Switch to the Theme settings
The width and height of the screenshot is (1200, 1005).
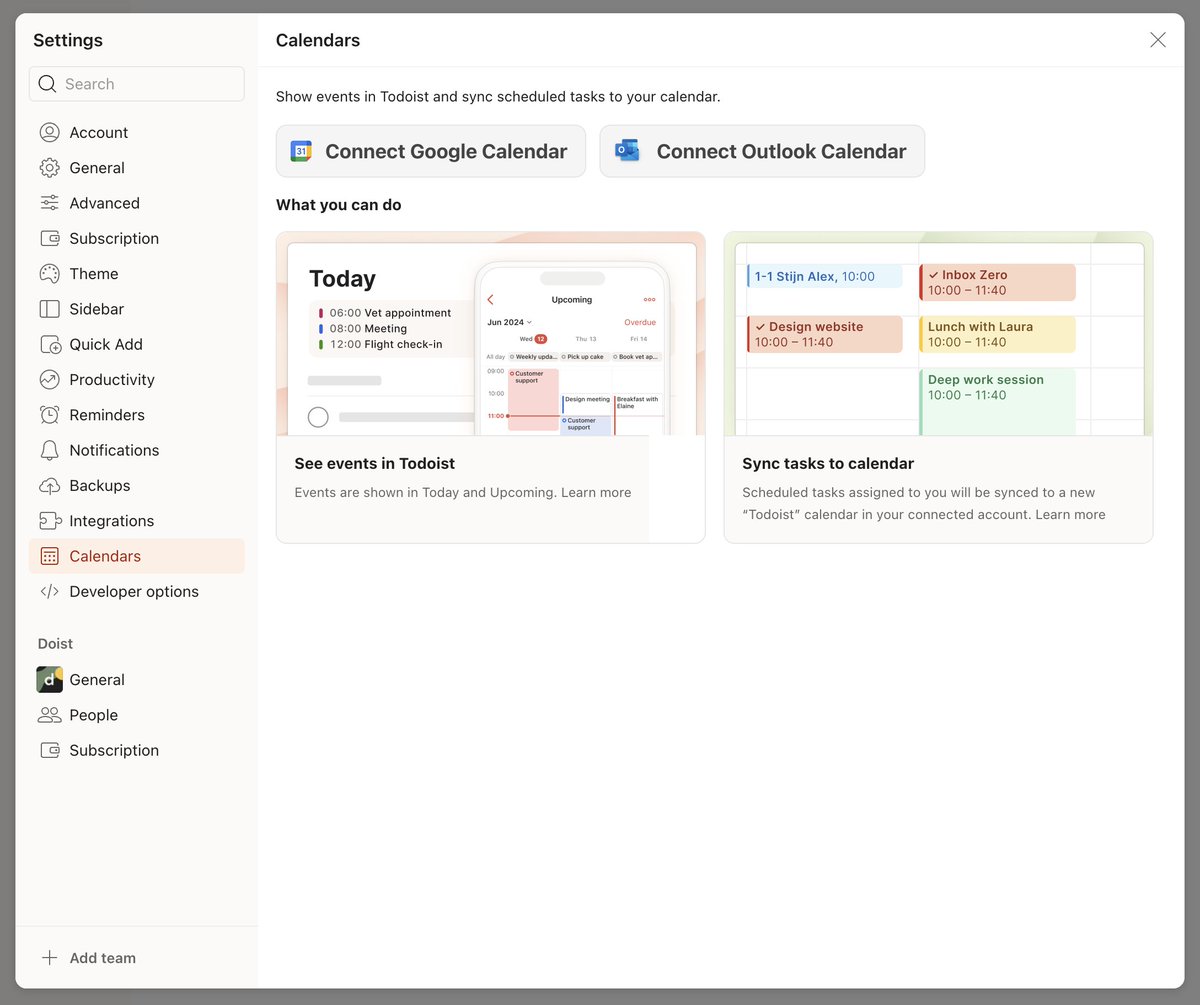137,274
